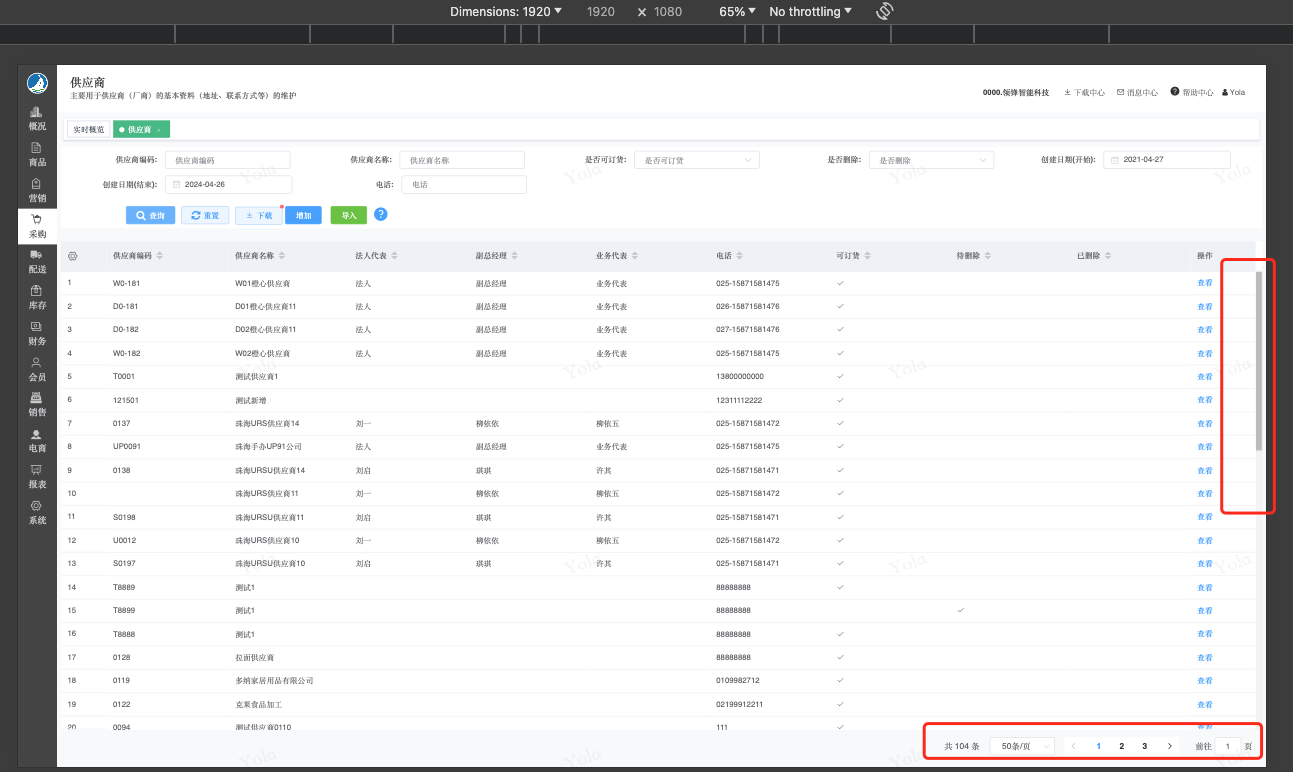1293x772 pixels.
Task: Toggle sort on 可订货 column
Action: coord(868,257)
